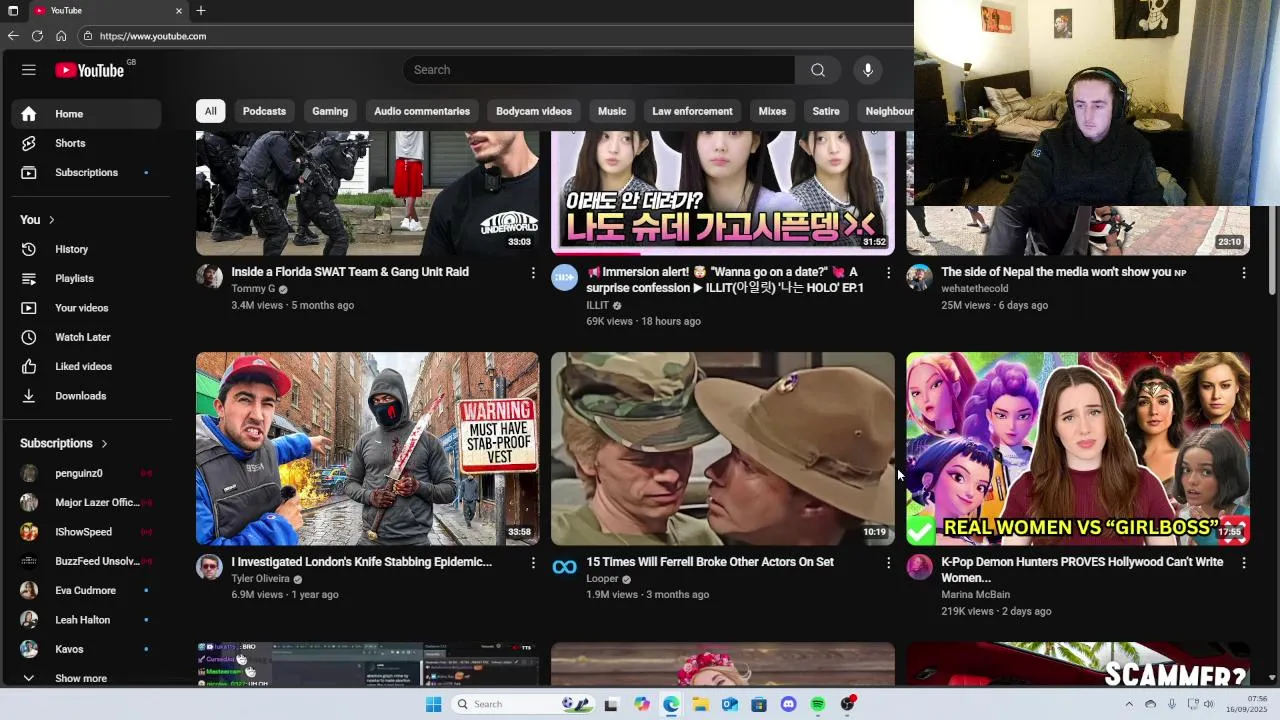Start voice search with microphone icon
The image size is (1280, 720).
point(868,70)
